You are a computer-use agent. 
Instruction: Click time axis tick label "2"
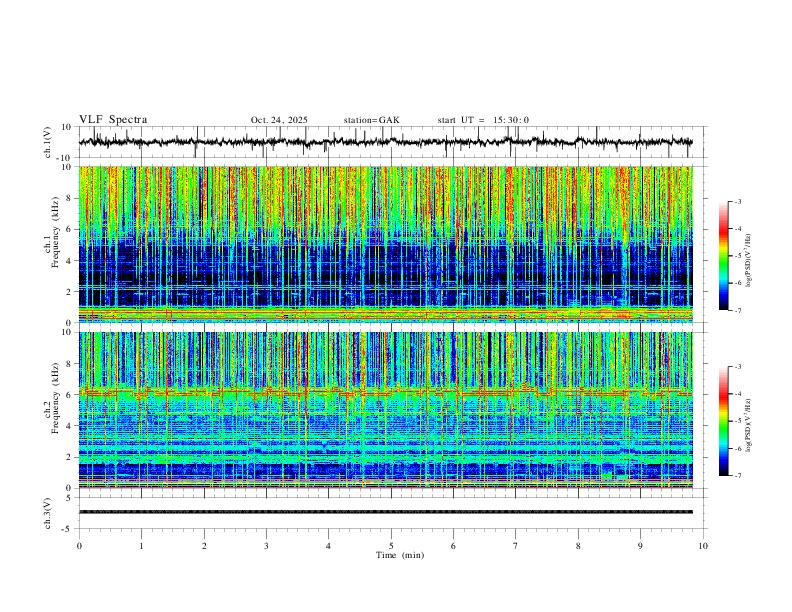(x=204, y=546)
